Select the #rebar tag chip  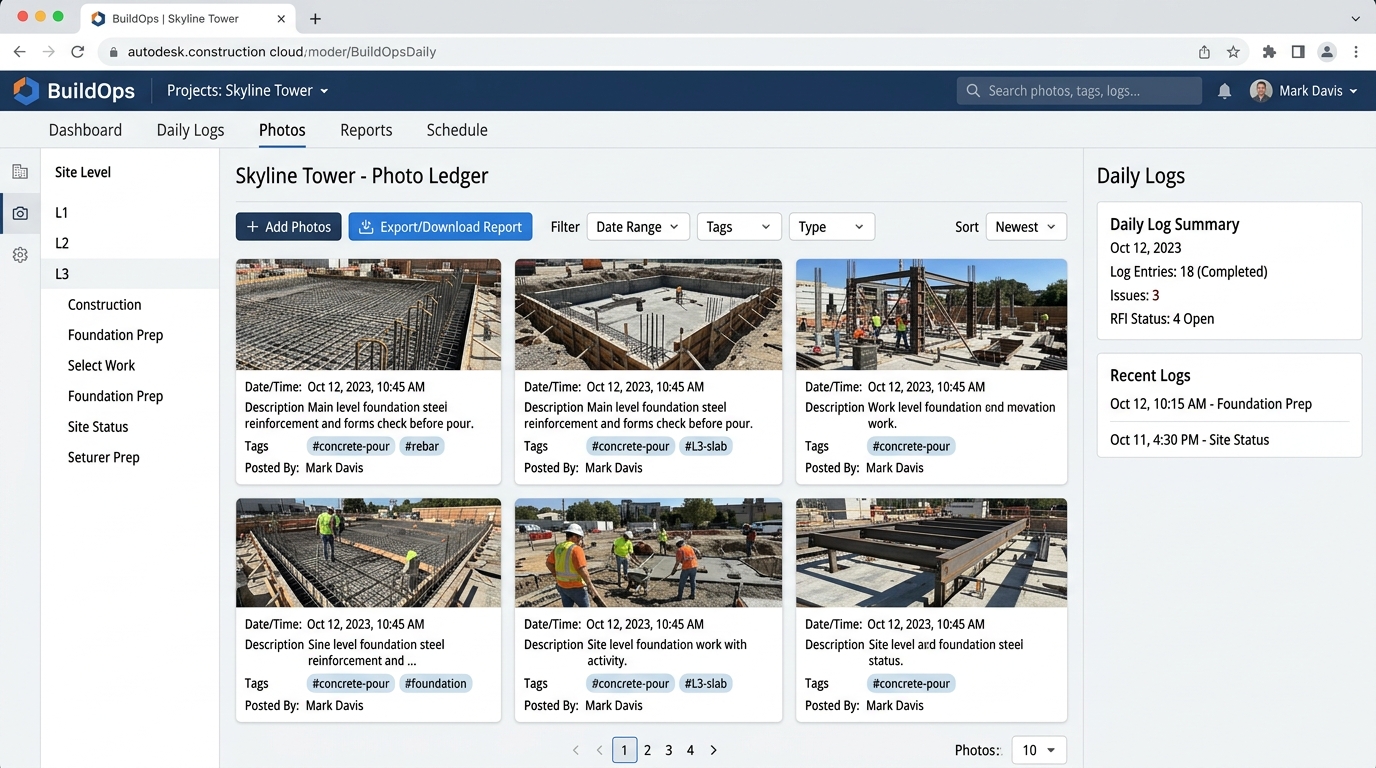coord(422,446)
